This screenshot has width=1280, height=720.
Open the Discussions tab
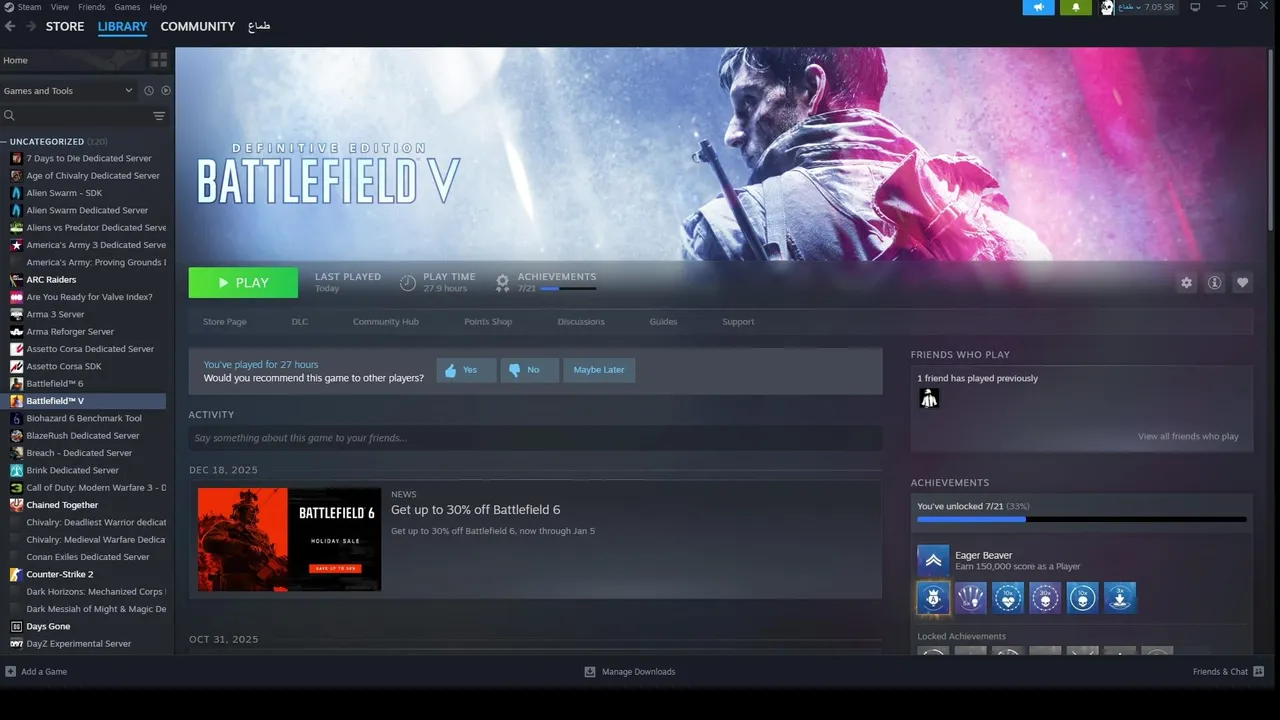[581, 322]
